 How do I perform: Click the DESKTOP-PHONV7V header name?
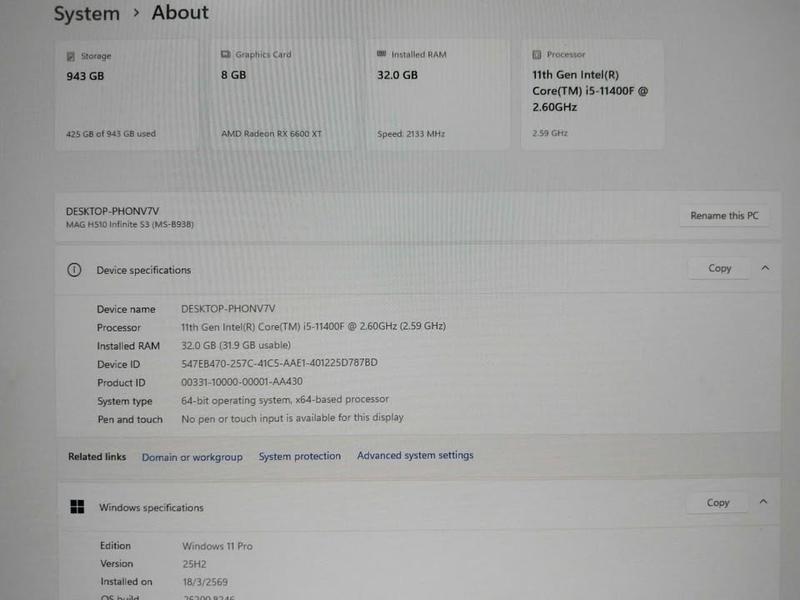(x=112, y=211)
